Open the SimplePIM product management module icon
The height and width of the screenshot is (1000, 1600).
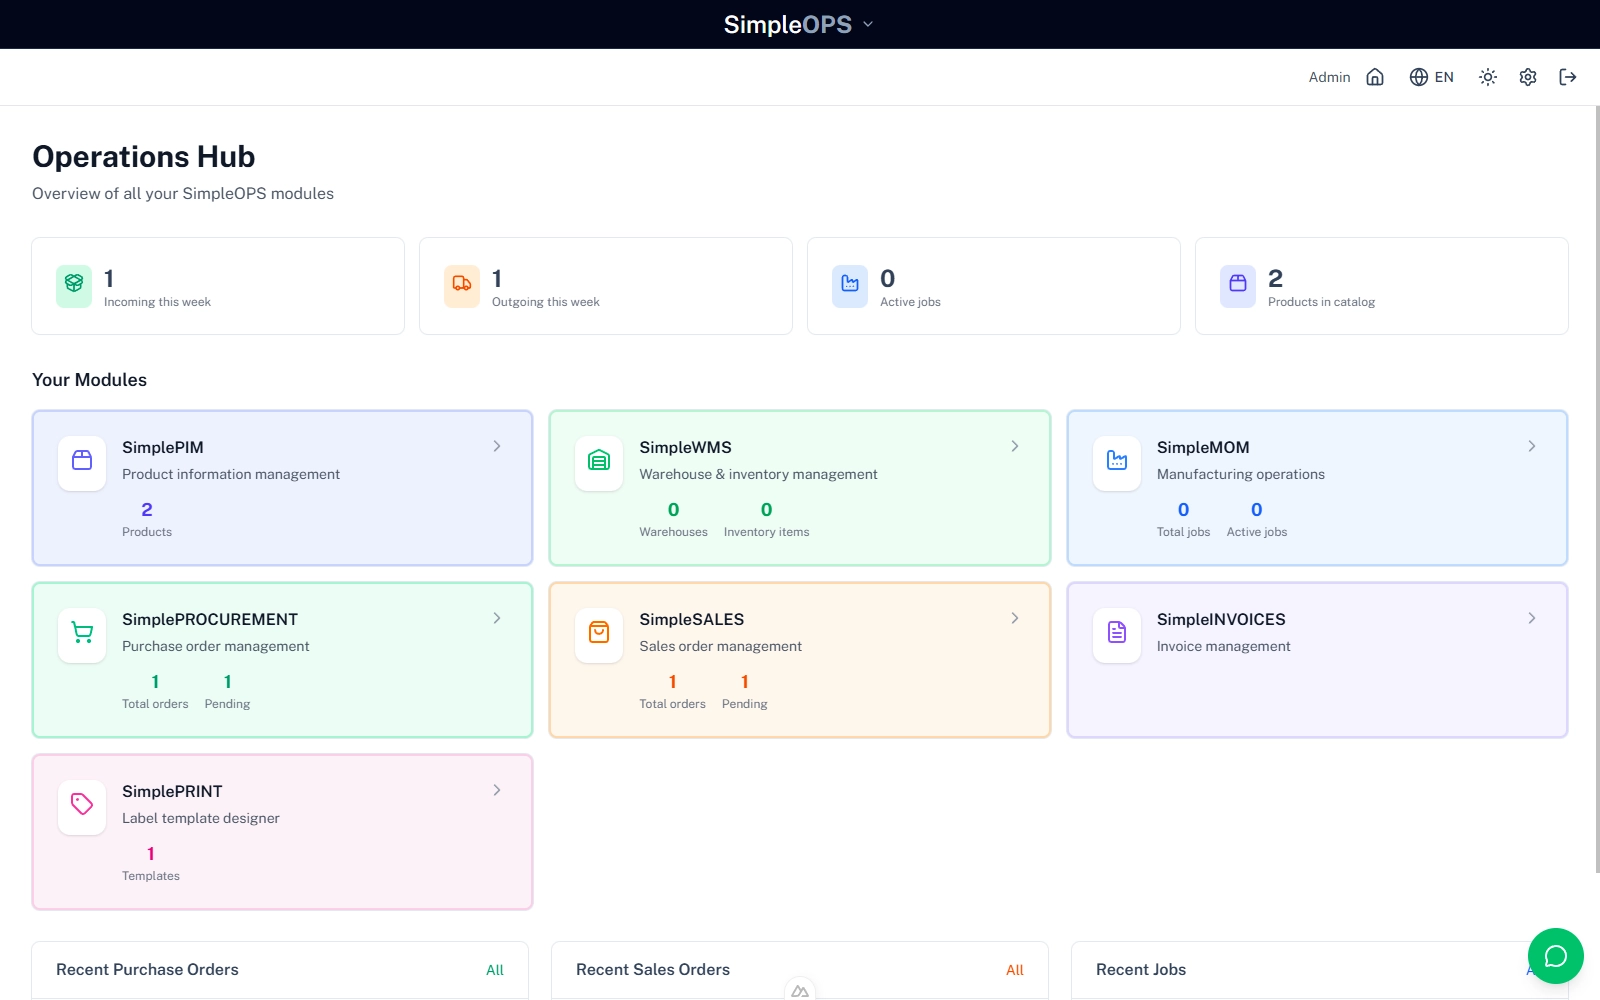(81, 462)
